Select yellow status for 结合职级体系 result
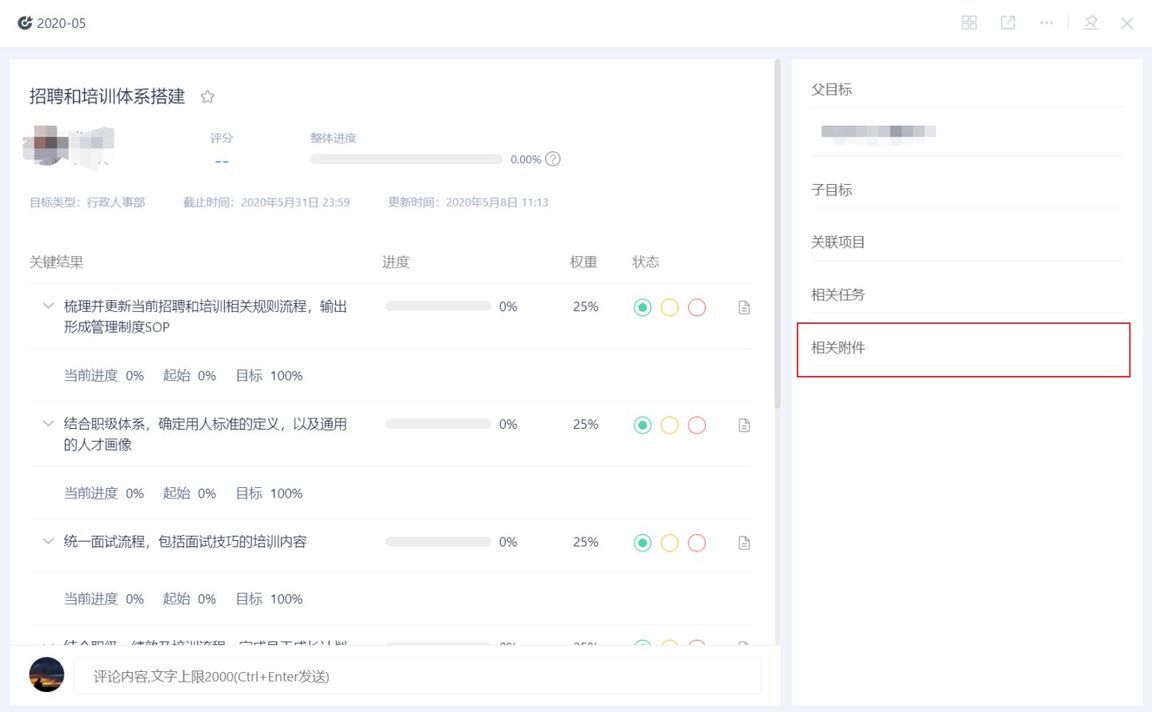 pos(669,425)
